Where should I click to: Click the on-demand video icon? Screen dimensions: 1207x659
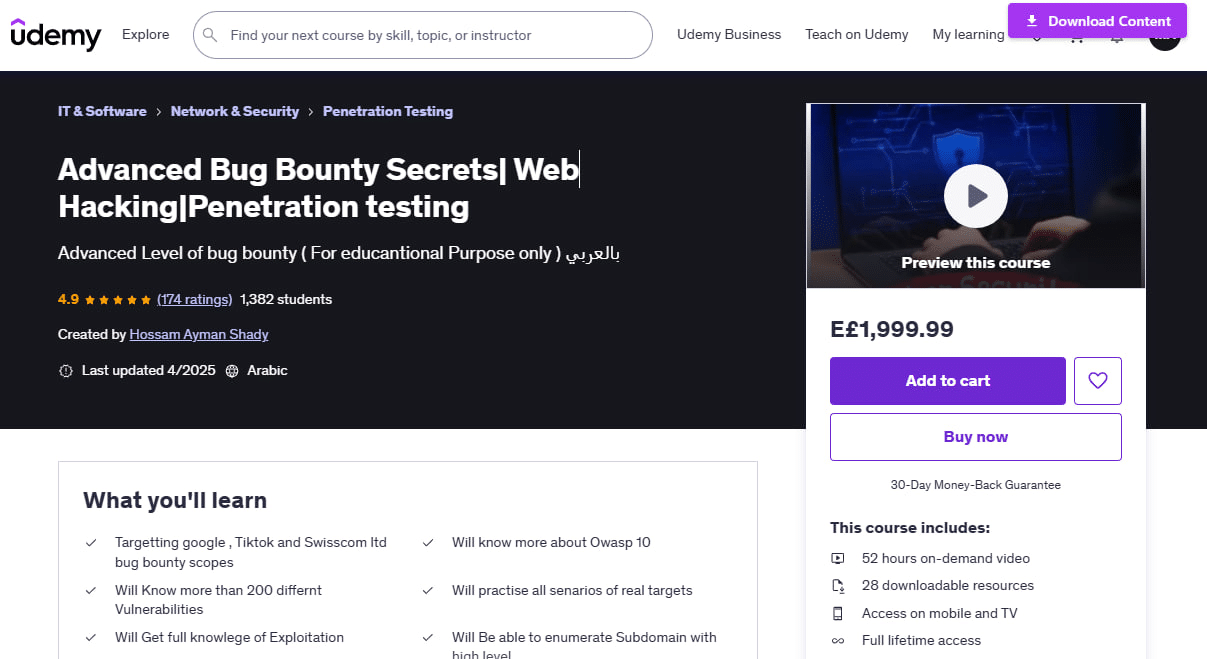pos(838,558)
